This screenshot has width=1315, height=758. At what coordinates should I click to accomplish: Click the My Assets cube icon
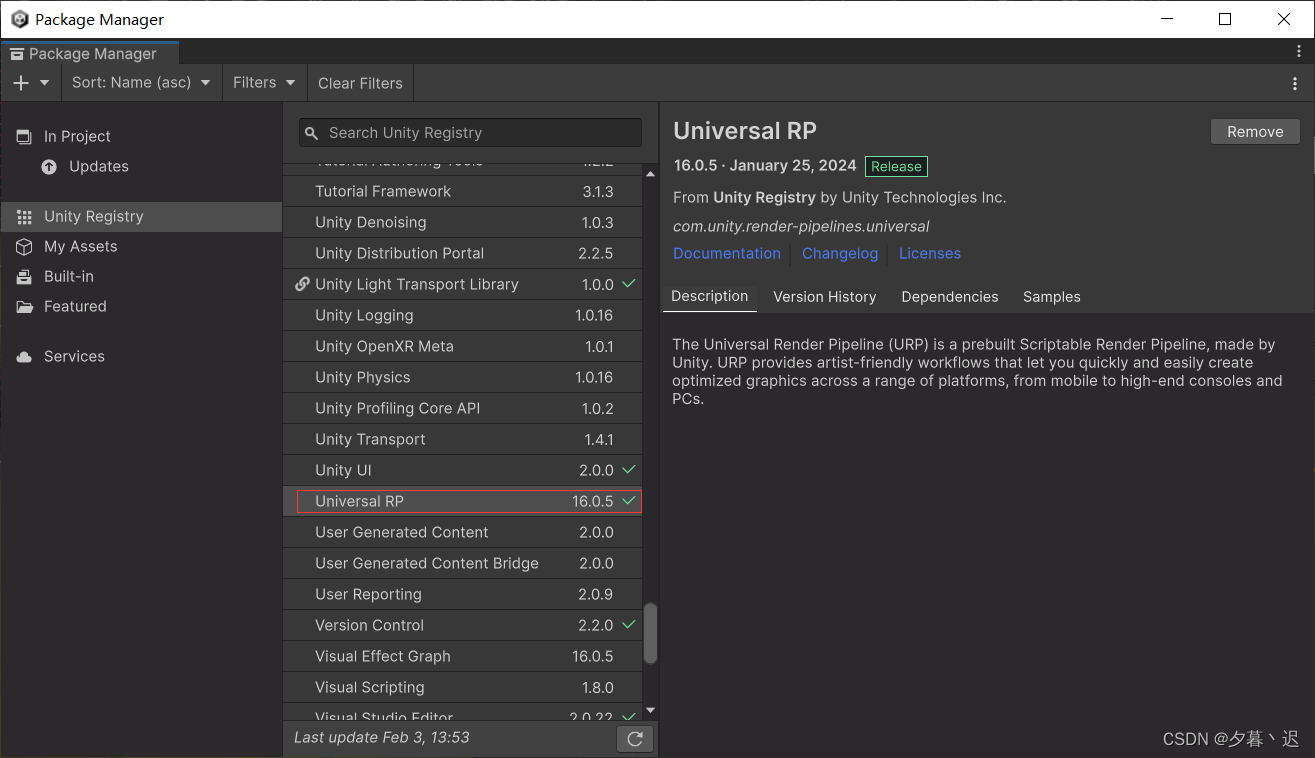(24, 246)
